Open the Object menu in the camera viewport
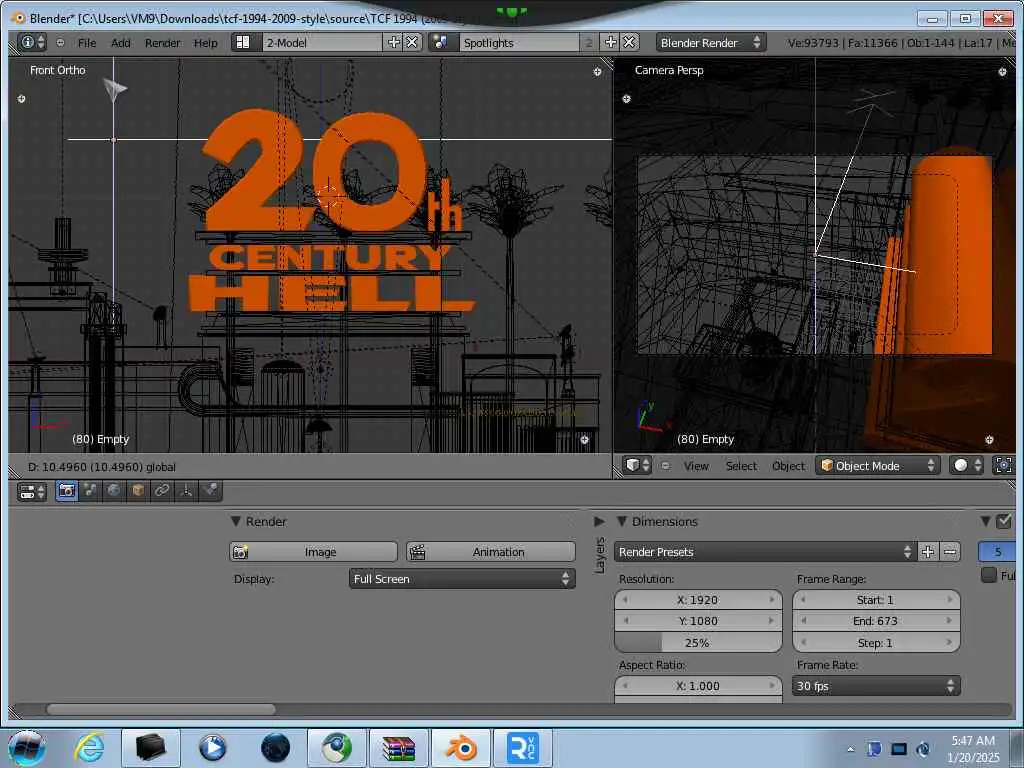Viewport: 1024px width, 768px height. tap(788, 466)
